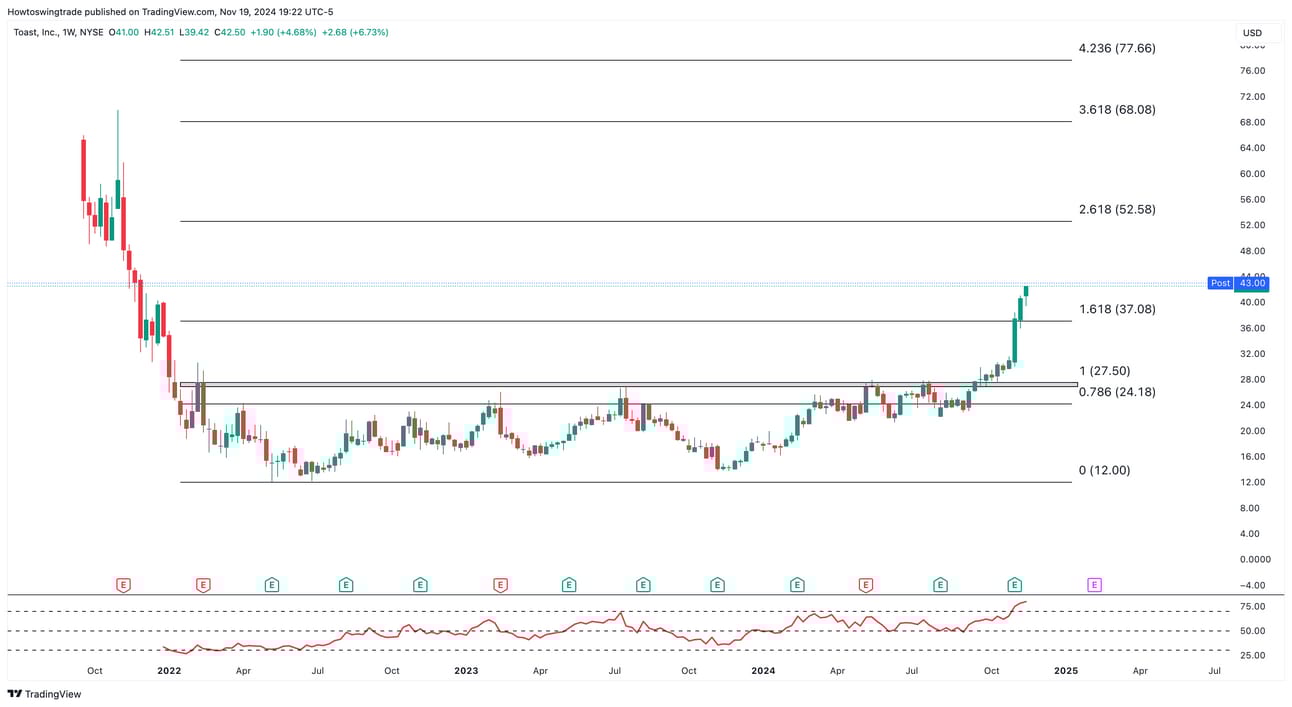Click the −4.00 price scale label

pos(1253,585)
